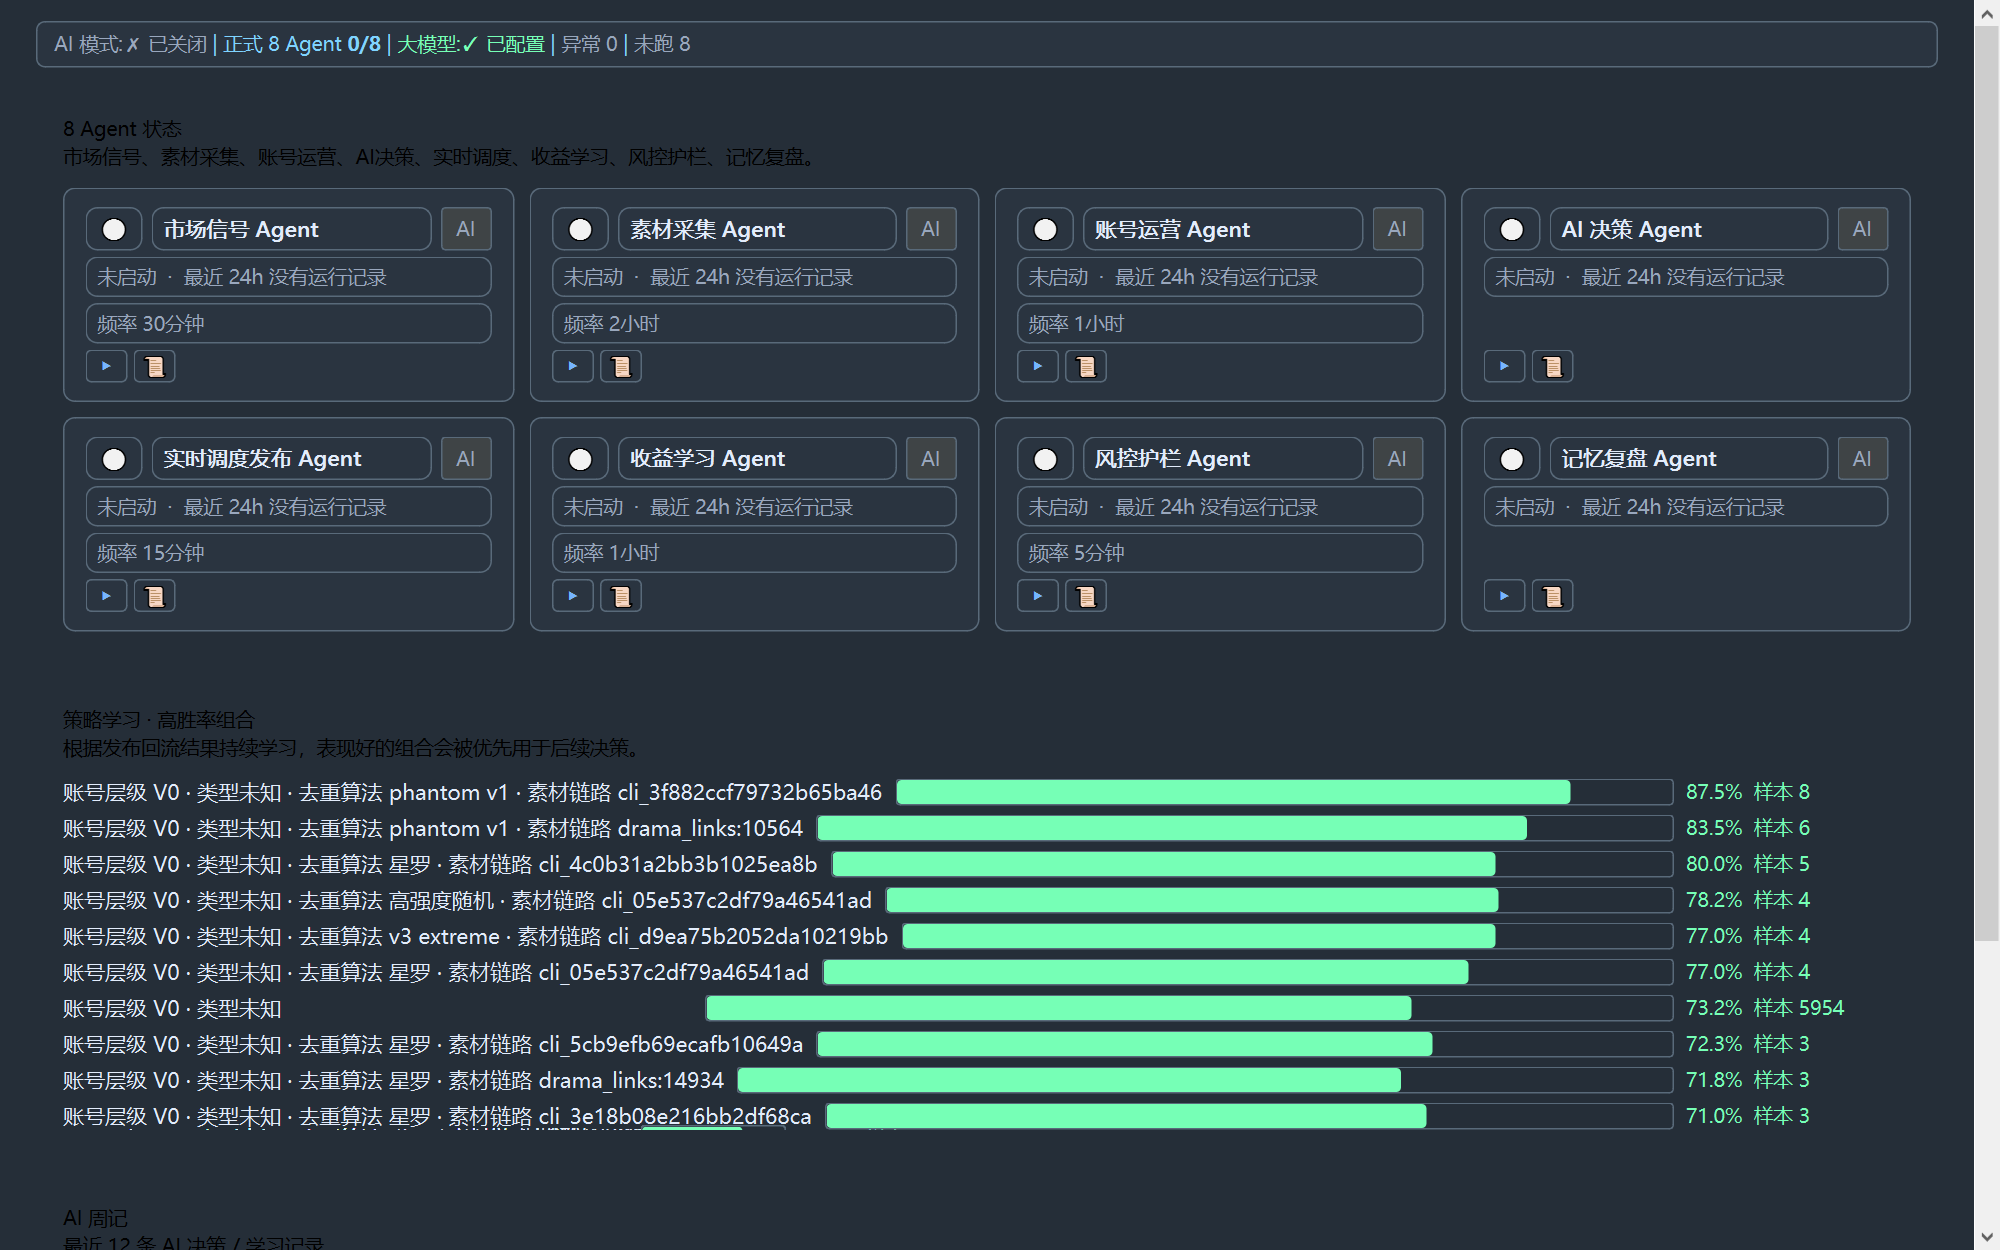Open 记忆复盘 Agent log scroll icon
The width and height of the screenshot is (2000, 1250).
point(1553,596)
